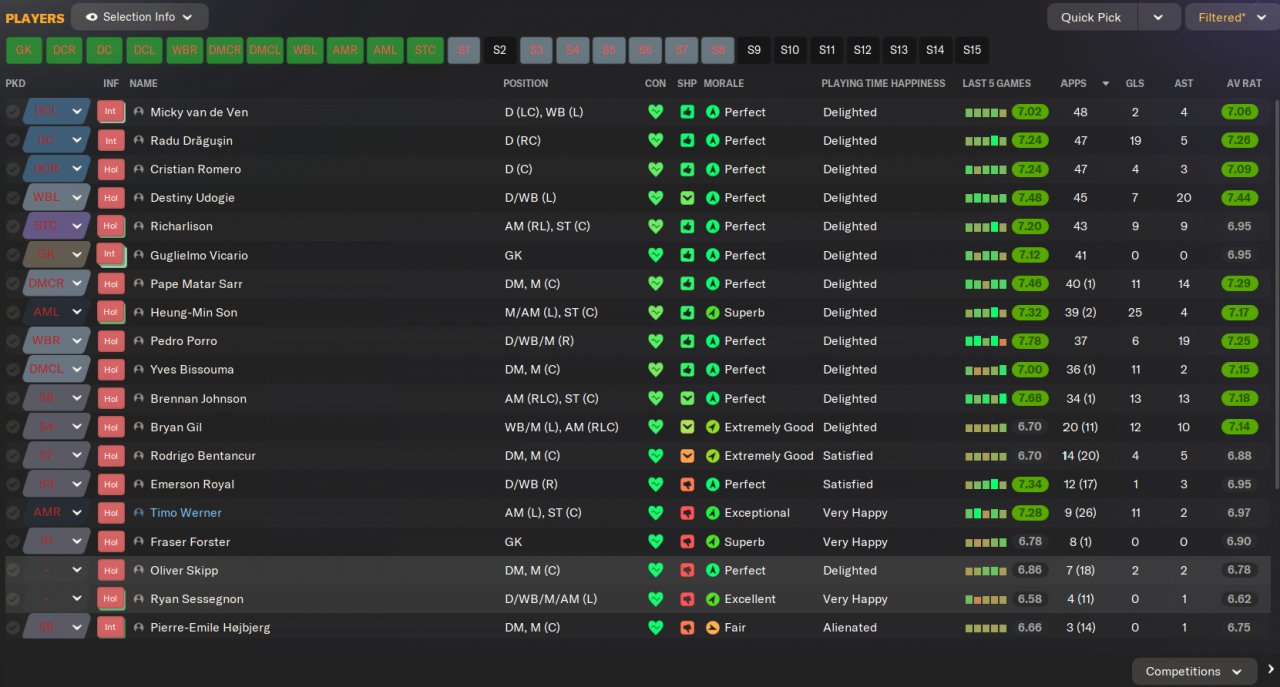Click the Quick Pick button
Image resolution: width=1280 pixels, height=687 pixels.
coord(1091,17)
